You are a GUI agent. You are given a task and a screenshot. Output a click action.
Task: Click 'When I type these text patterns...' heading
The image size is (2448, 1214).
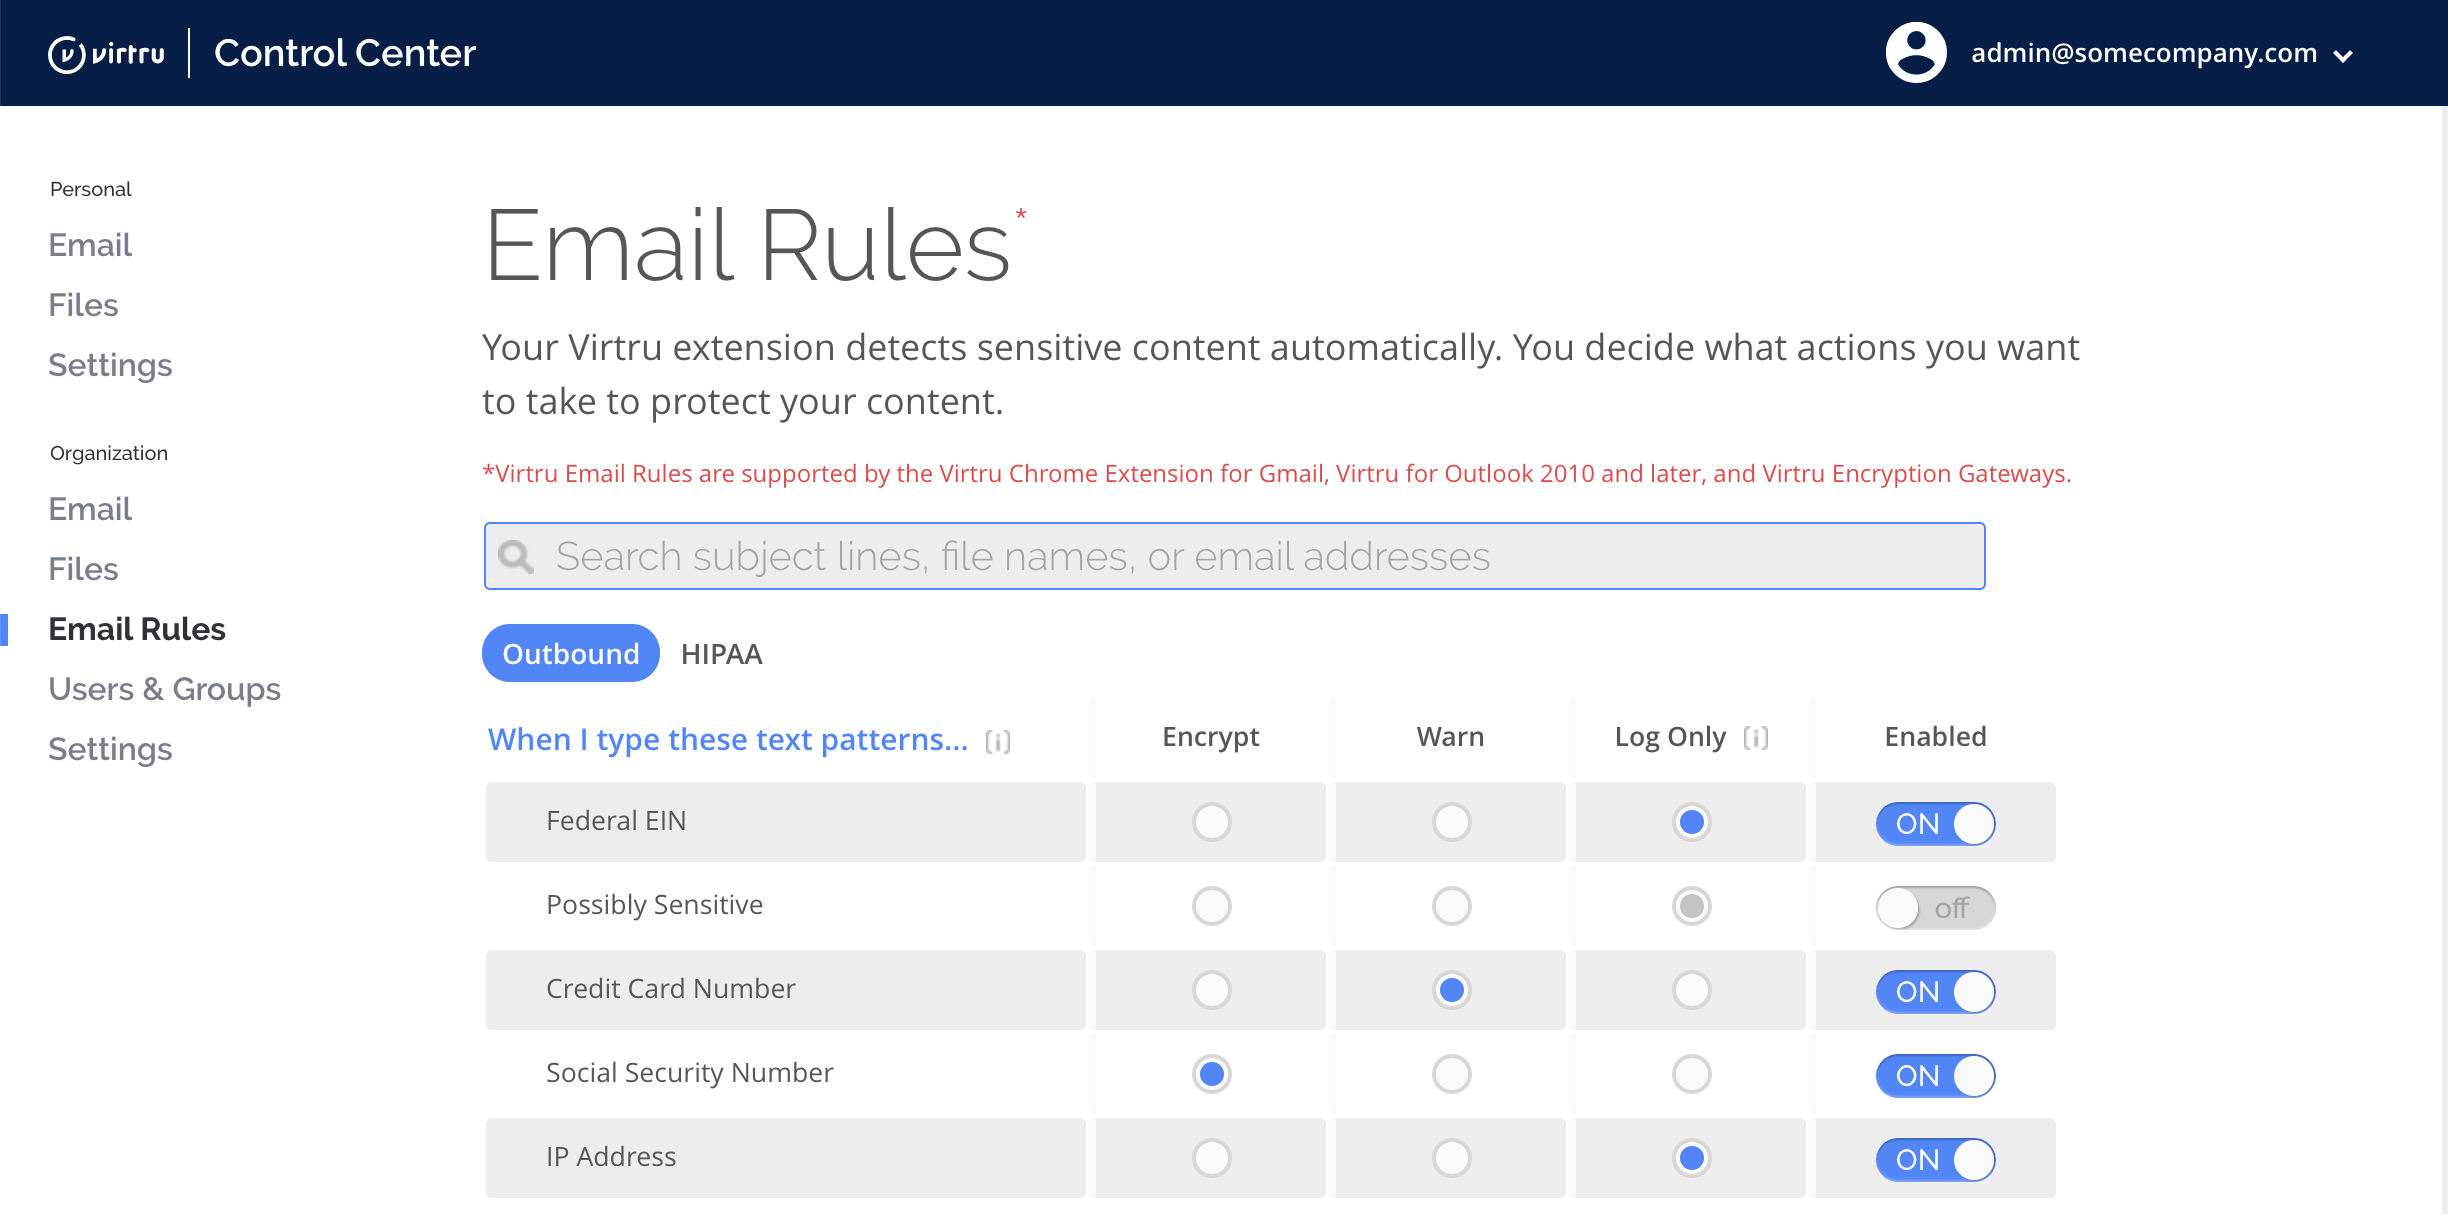728,739
